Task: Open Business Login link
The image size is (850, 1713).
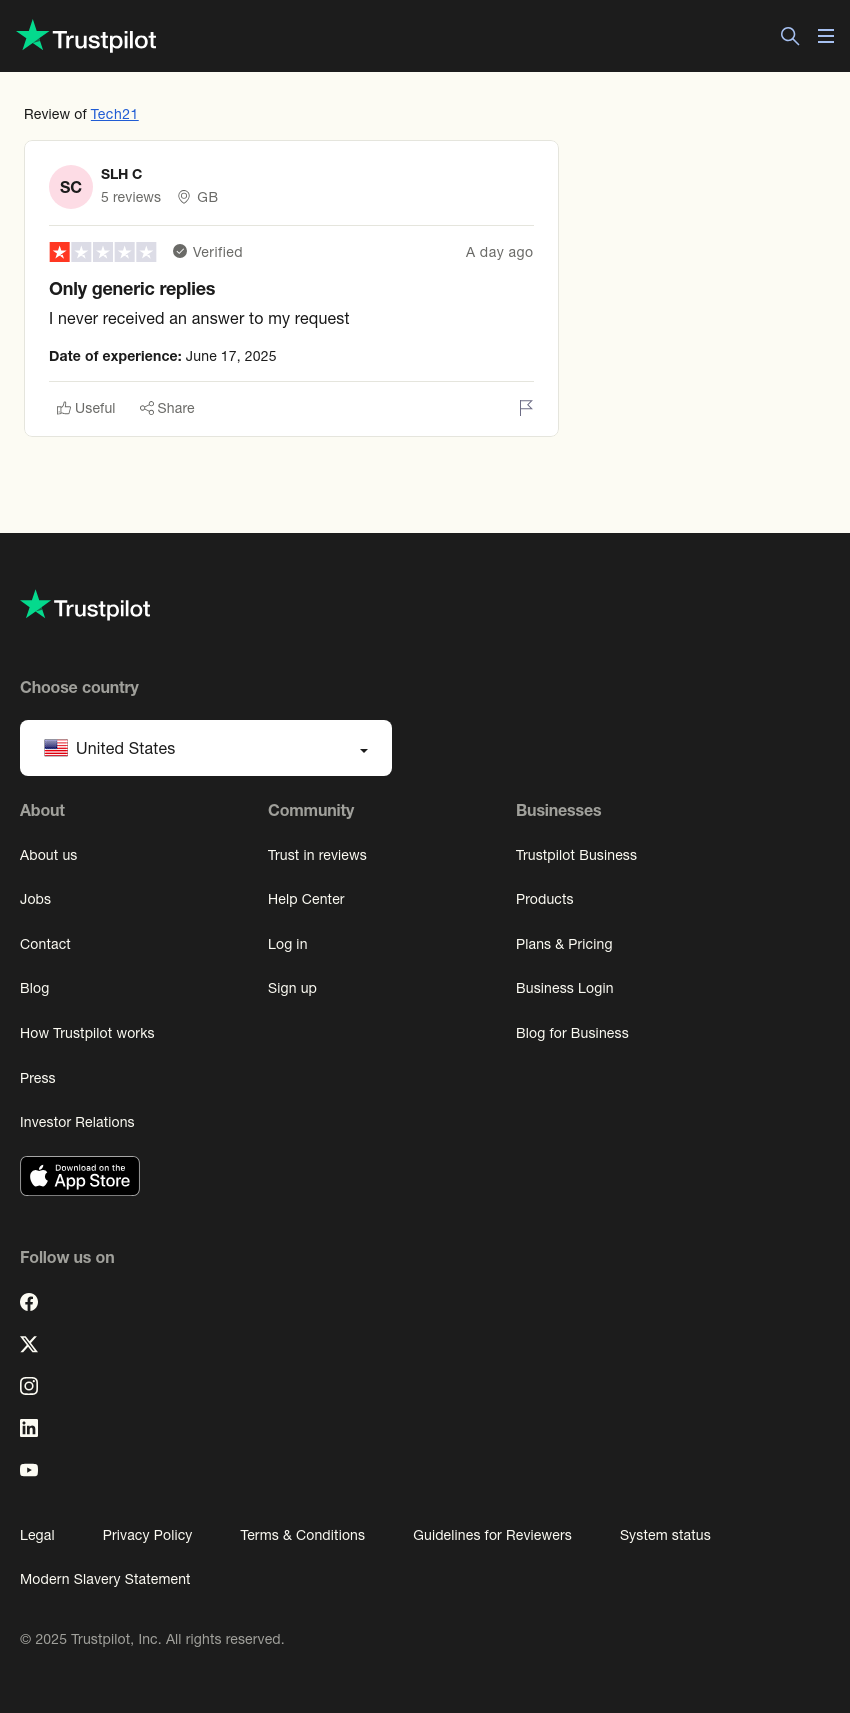Action: [x=564, y=988]
